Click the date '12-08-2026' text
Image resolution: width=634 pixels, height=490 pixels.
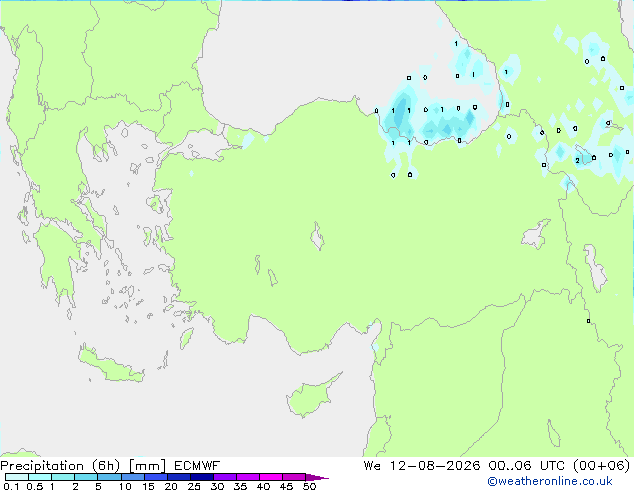[x=435, y=466]
